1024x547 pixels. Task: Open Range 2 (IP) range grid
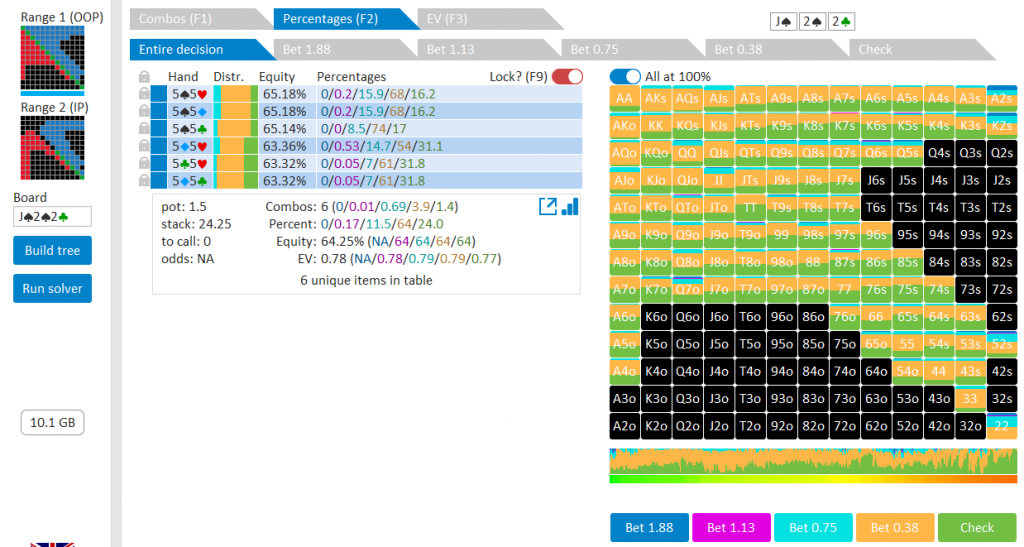point(52,148)
